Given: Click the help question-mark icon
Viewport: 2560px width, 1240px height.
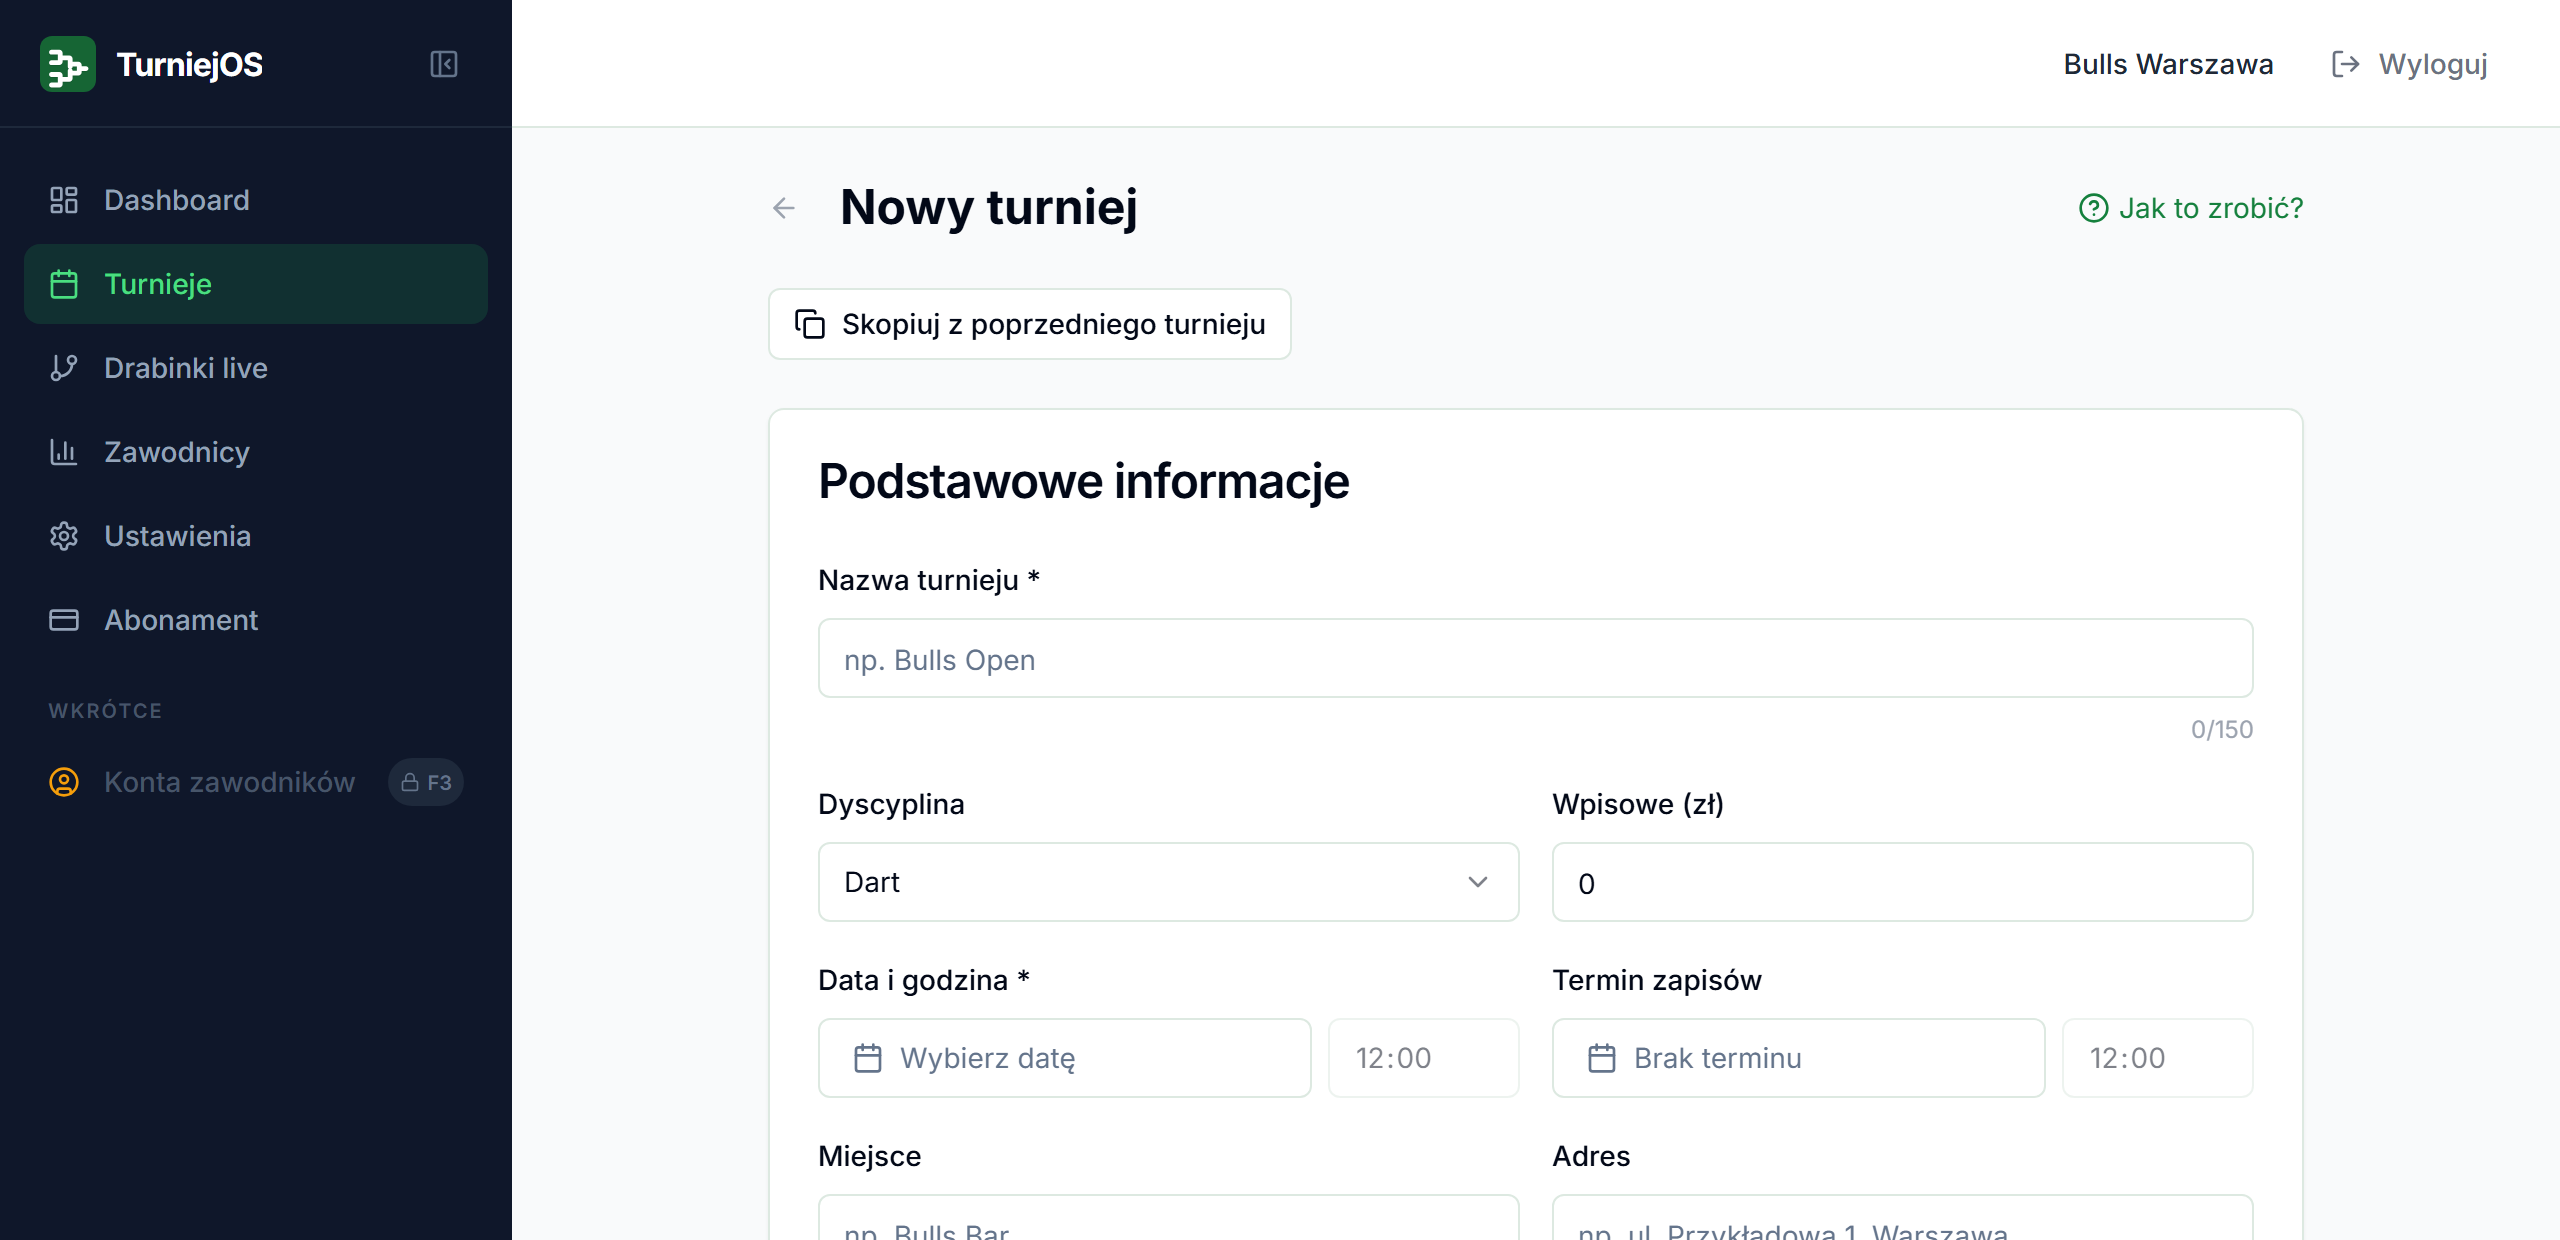Looking at the screenshot, I should [x=2094, y=208].
